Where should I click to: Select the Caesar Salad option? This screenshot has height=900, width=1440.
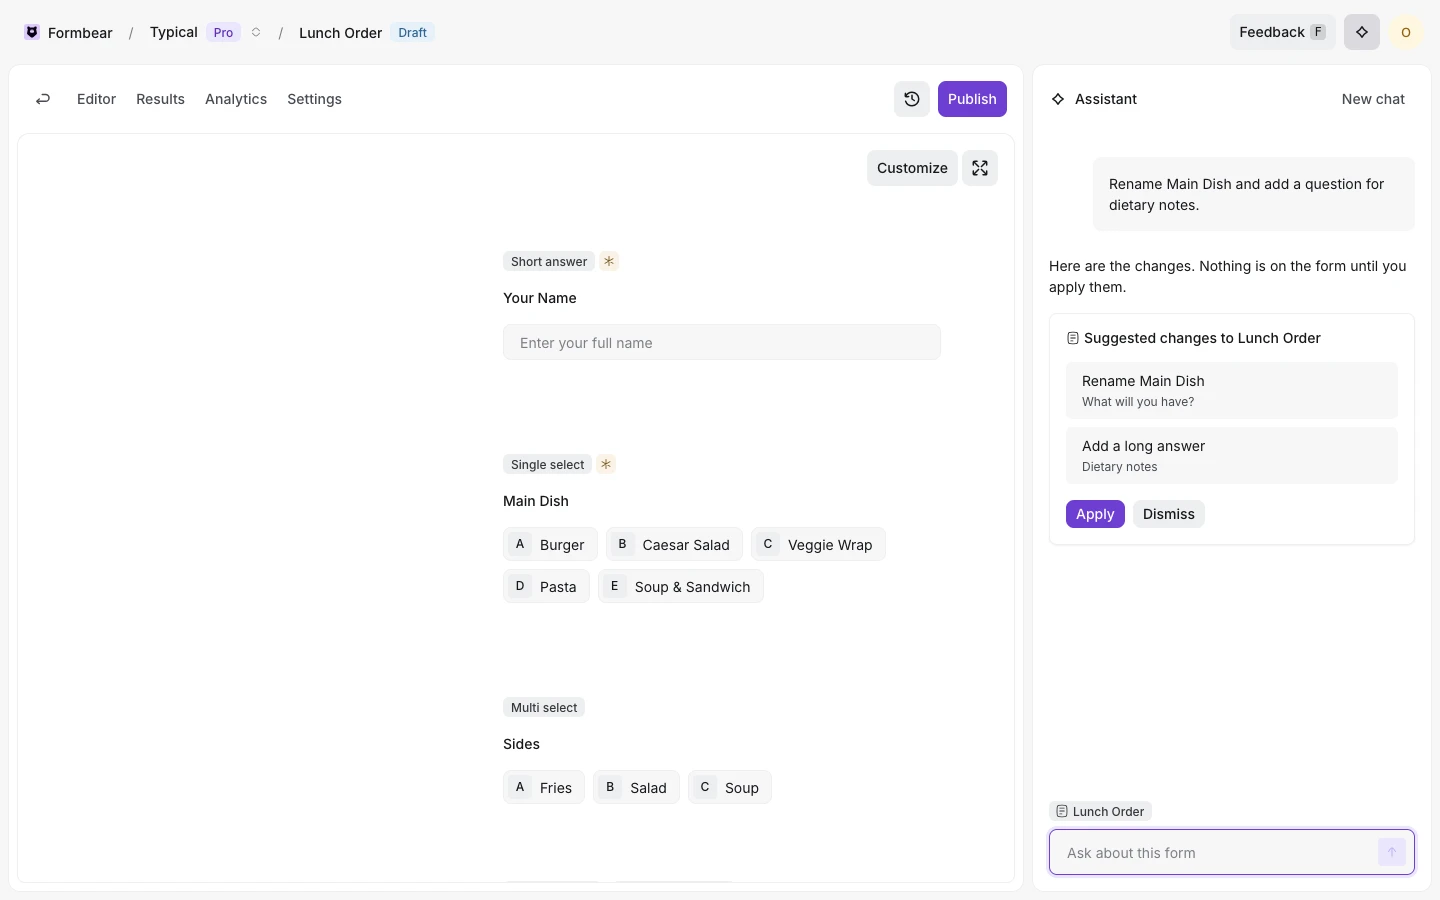674,544
